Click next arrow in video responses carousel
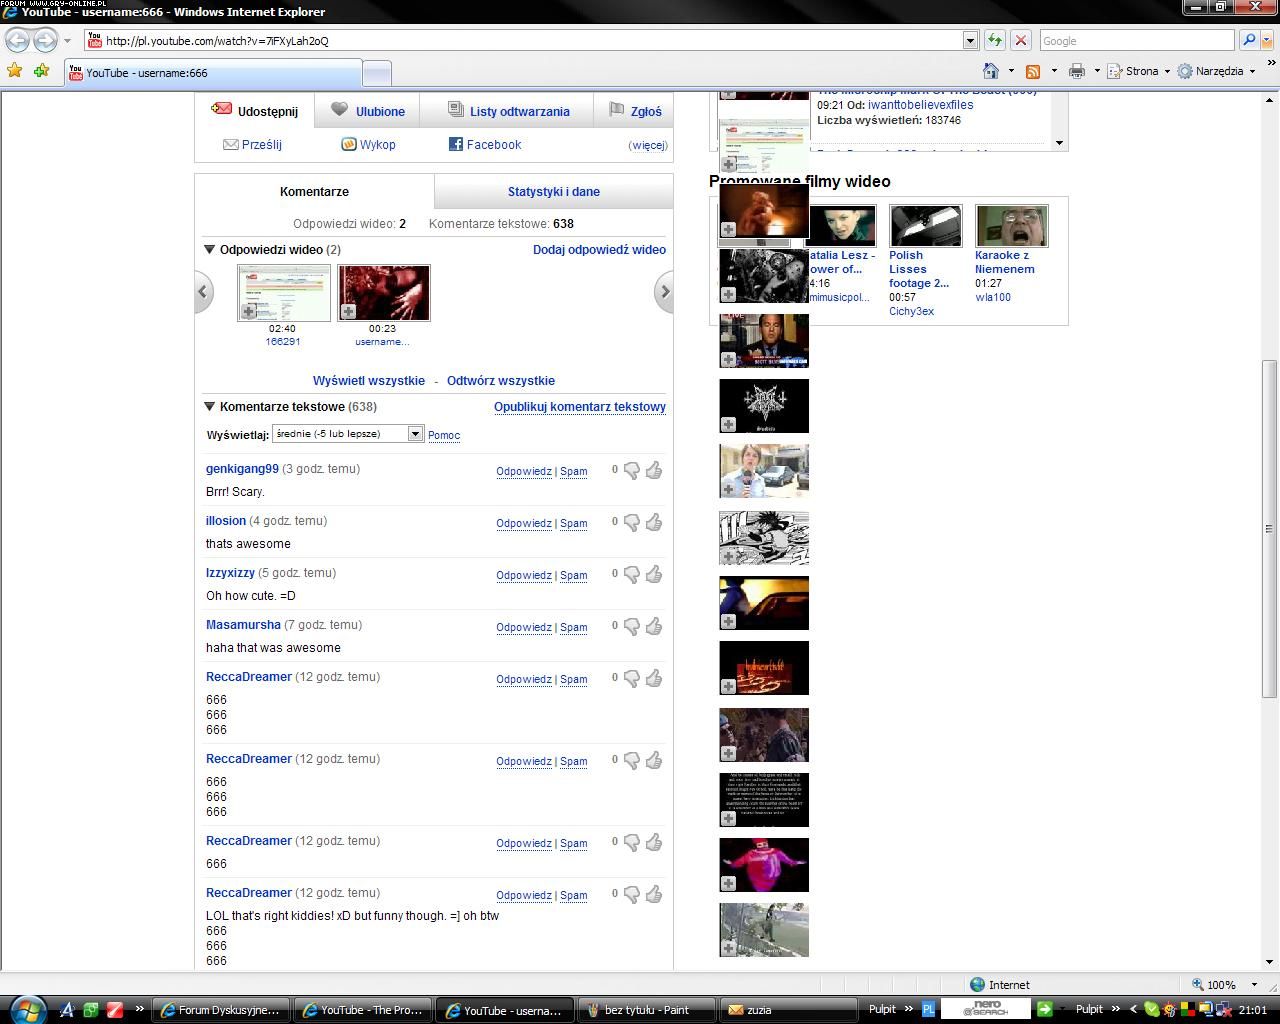The height and width of the screenshot is (1024, 1280). point(663,291)
